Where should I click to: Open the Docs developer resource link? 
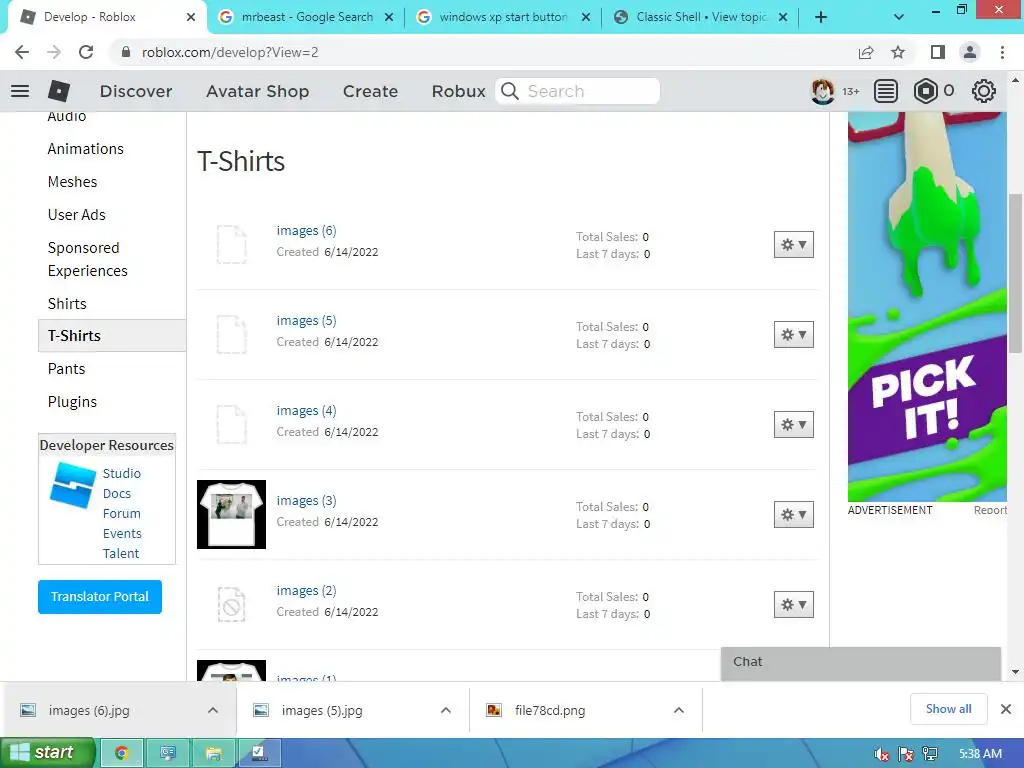[x=116, y=494]
